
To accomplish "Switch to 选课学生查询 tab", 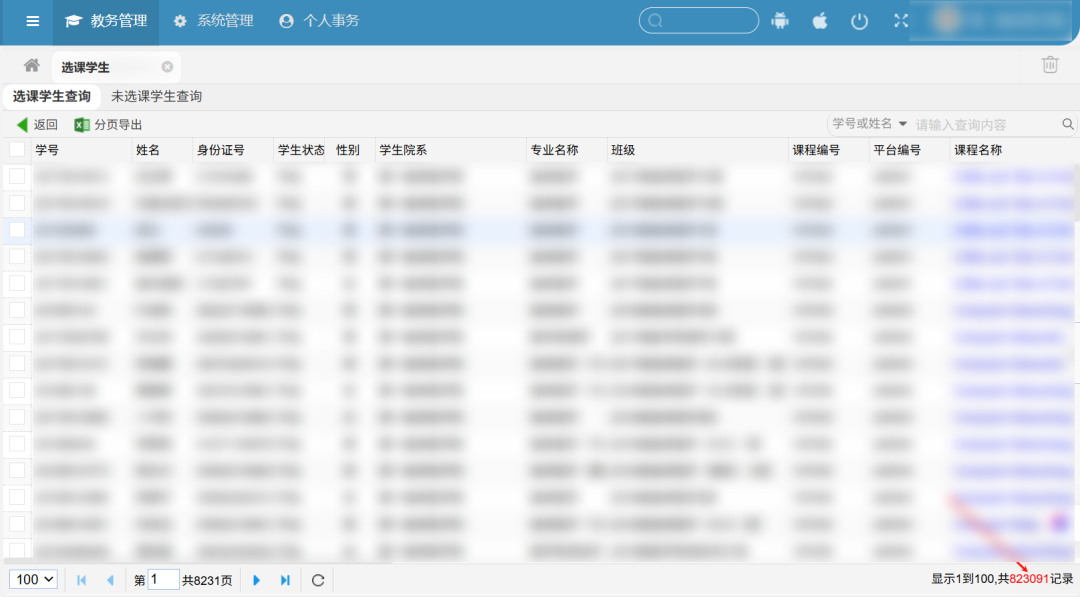I will tap(52, 96).
